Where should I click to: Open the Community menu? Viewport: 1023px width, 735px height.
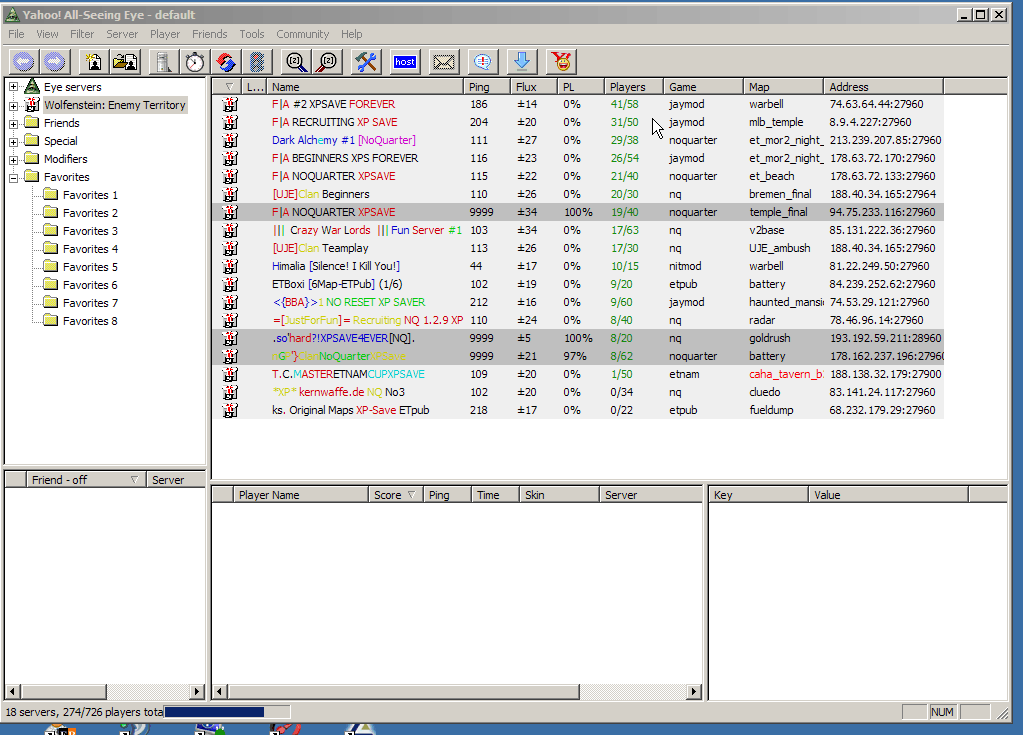302,34
